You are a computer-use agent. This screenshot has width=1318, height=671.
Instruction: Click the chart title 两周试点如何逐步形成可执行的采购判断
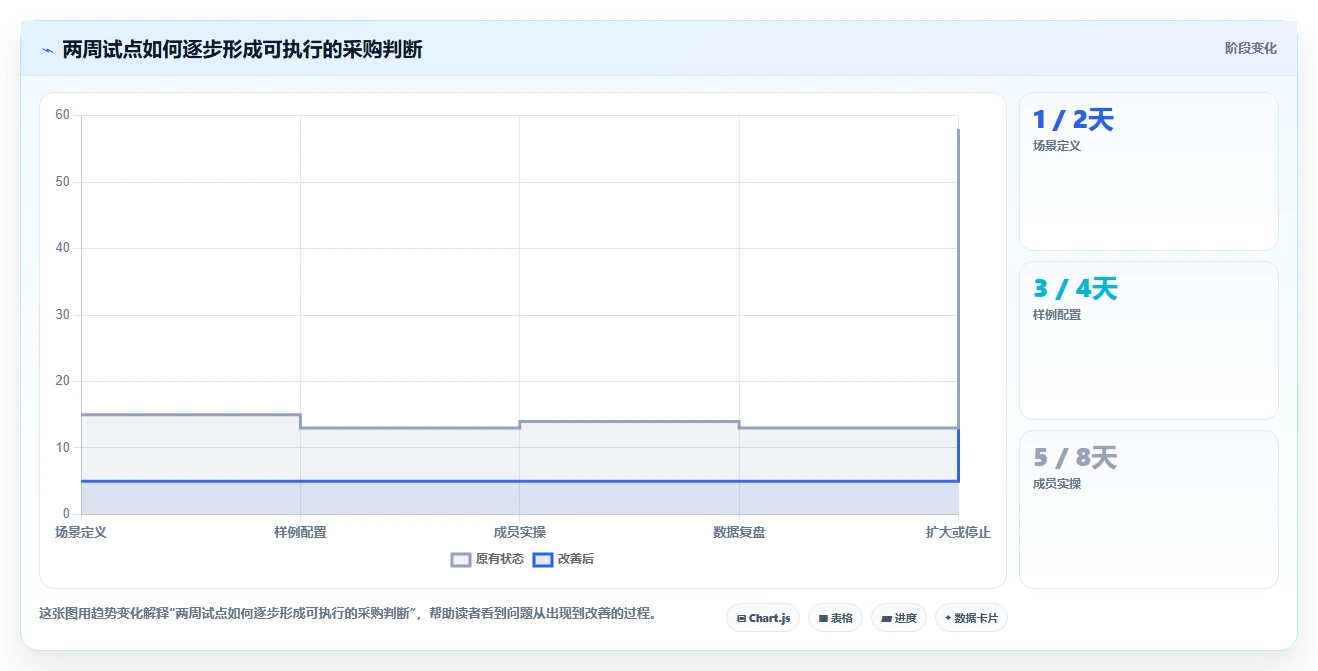click(242, 50)
